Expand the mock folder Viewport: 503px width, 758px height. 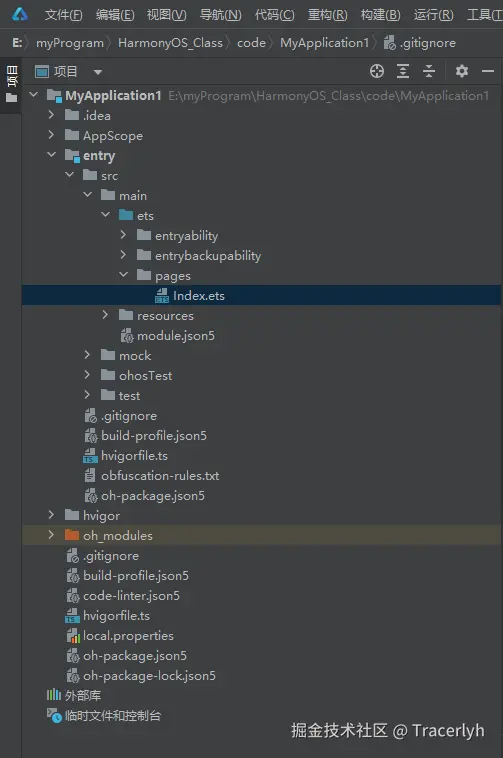point(87,355)
